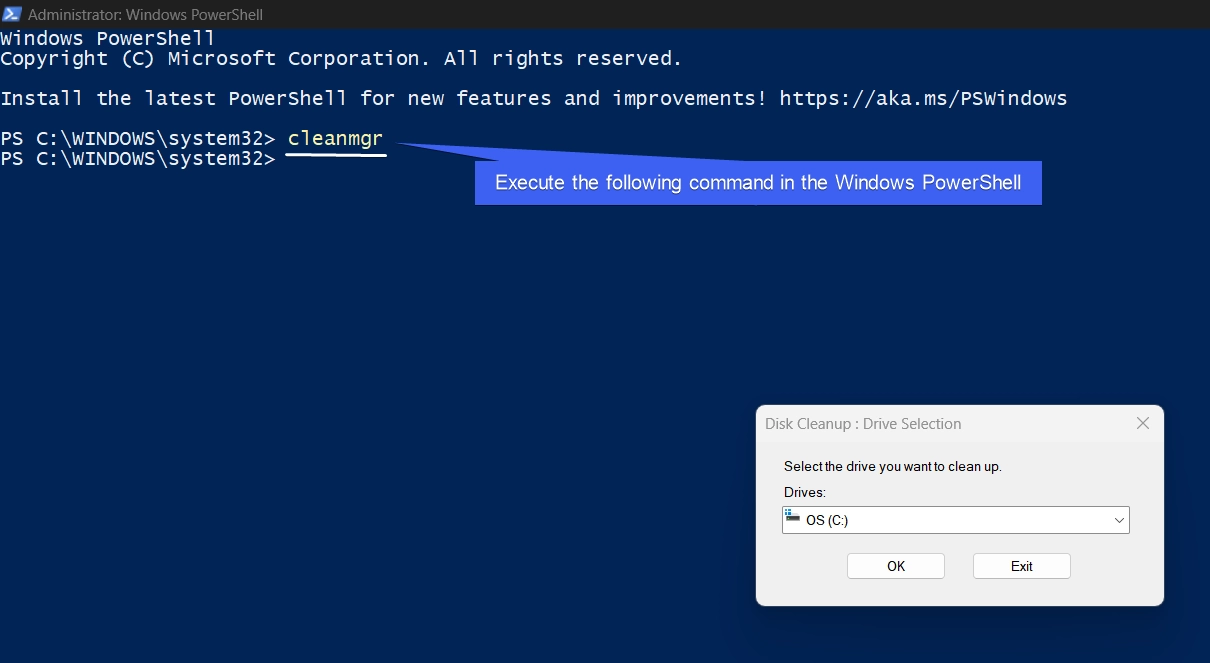The height and width of the screenshot is (663, 1210).
Task: Click the Microsoft Corporation copyright line
Action: pos(341,59)
